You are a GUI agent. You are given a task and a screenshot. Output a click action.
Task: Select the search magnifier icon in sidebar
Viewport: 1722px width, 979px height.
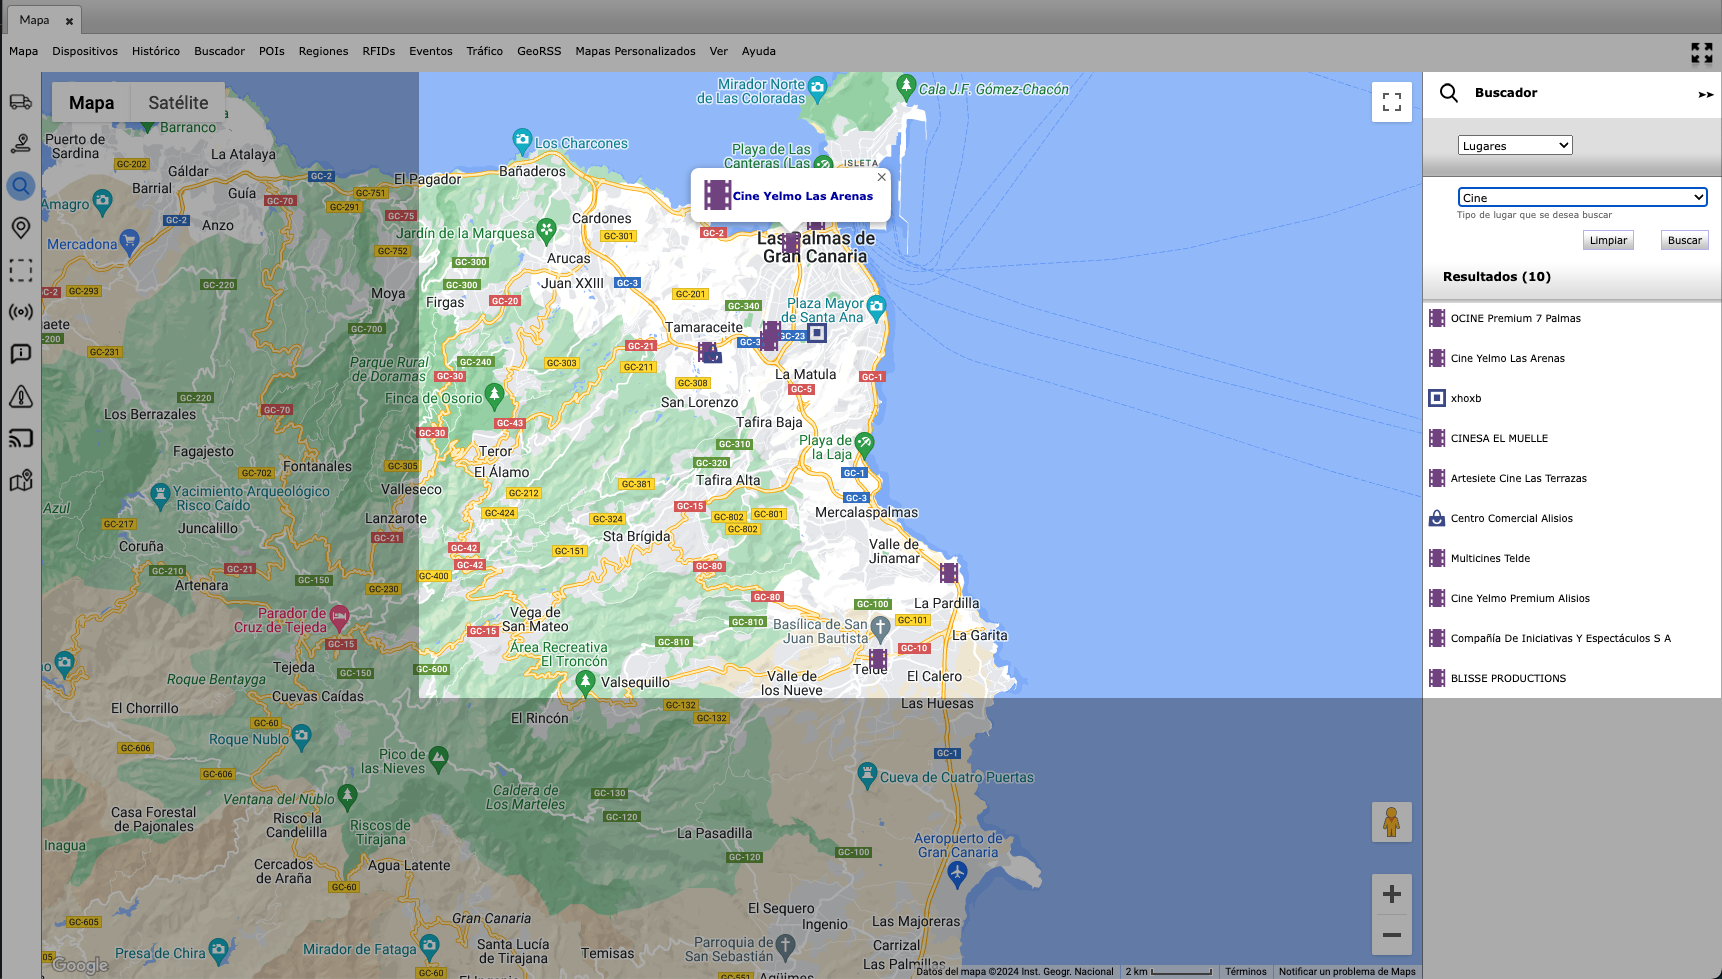click(x=21, y=186)
